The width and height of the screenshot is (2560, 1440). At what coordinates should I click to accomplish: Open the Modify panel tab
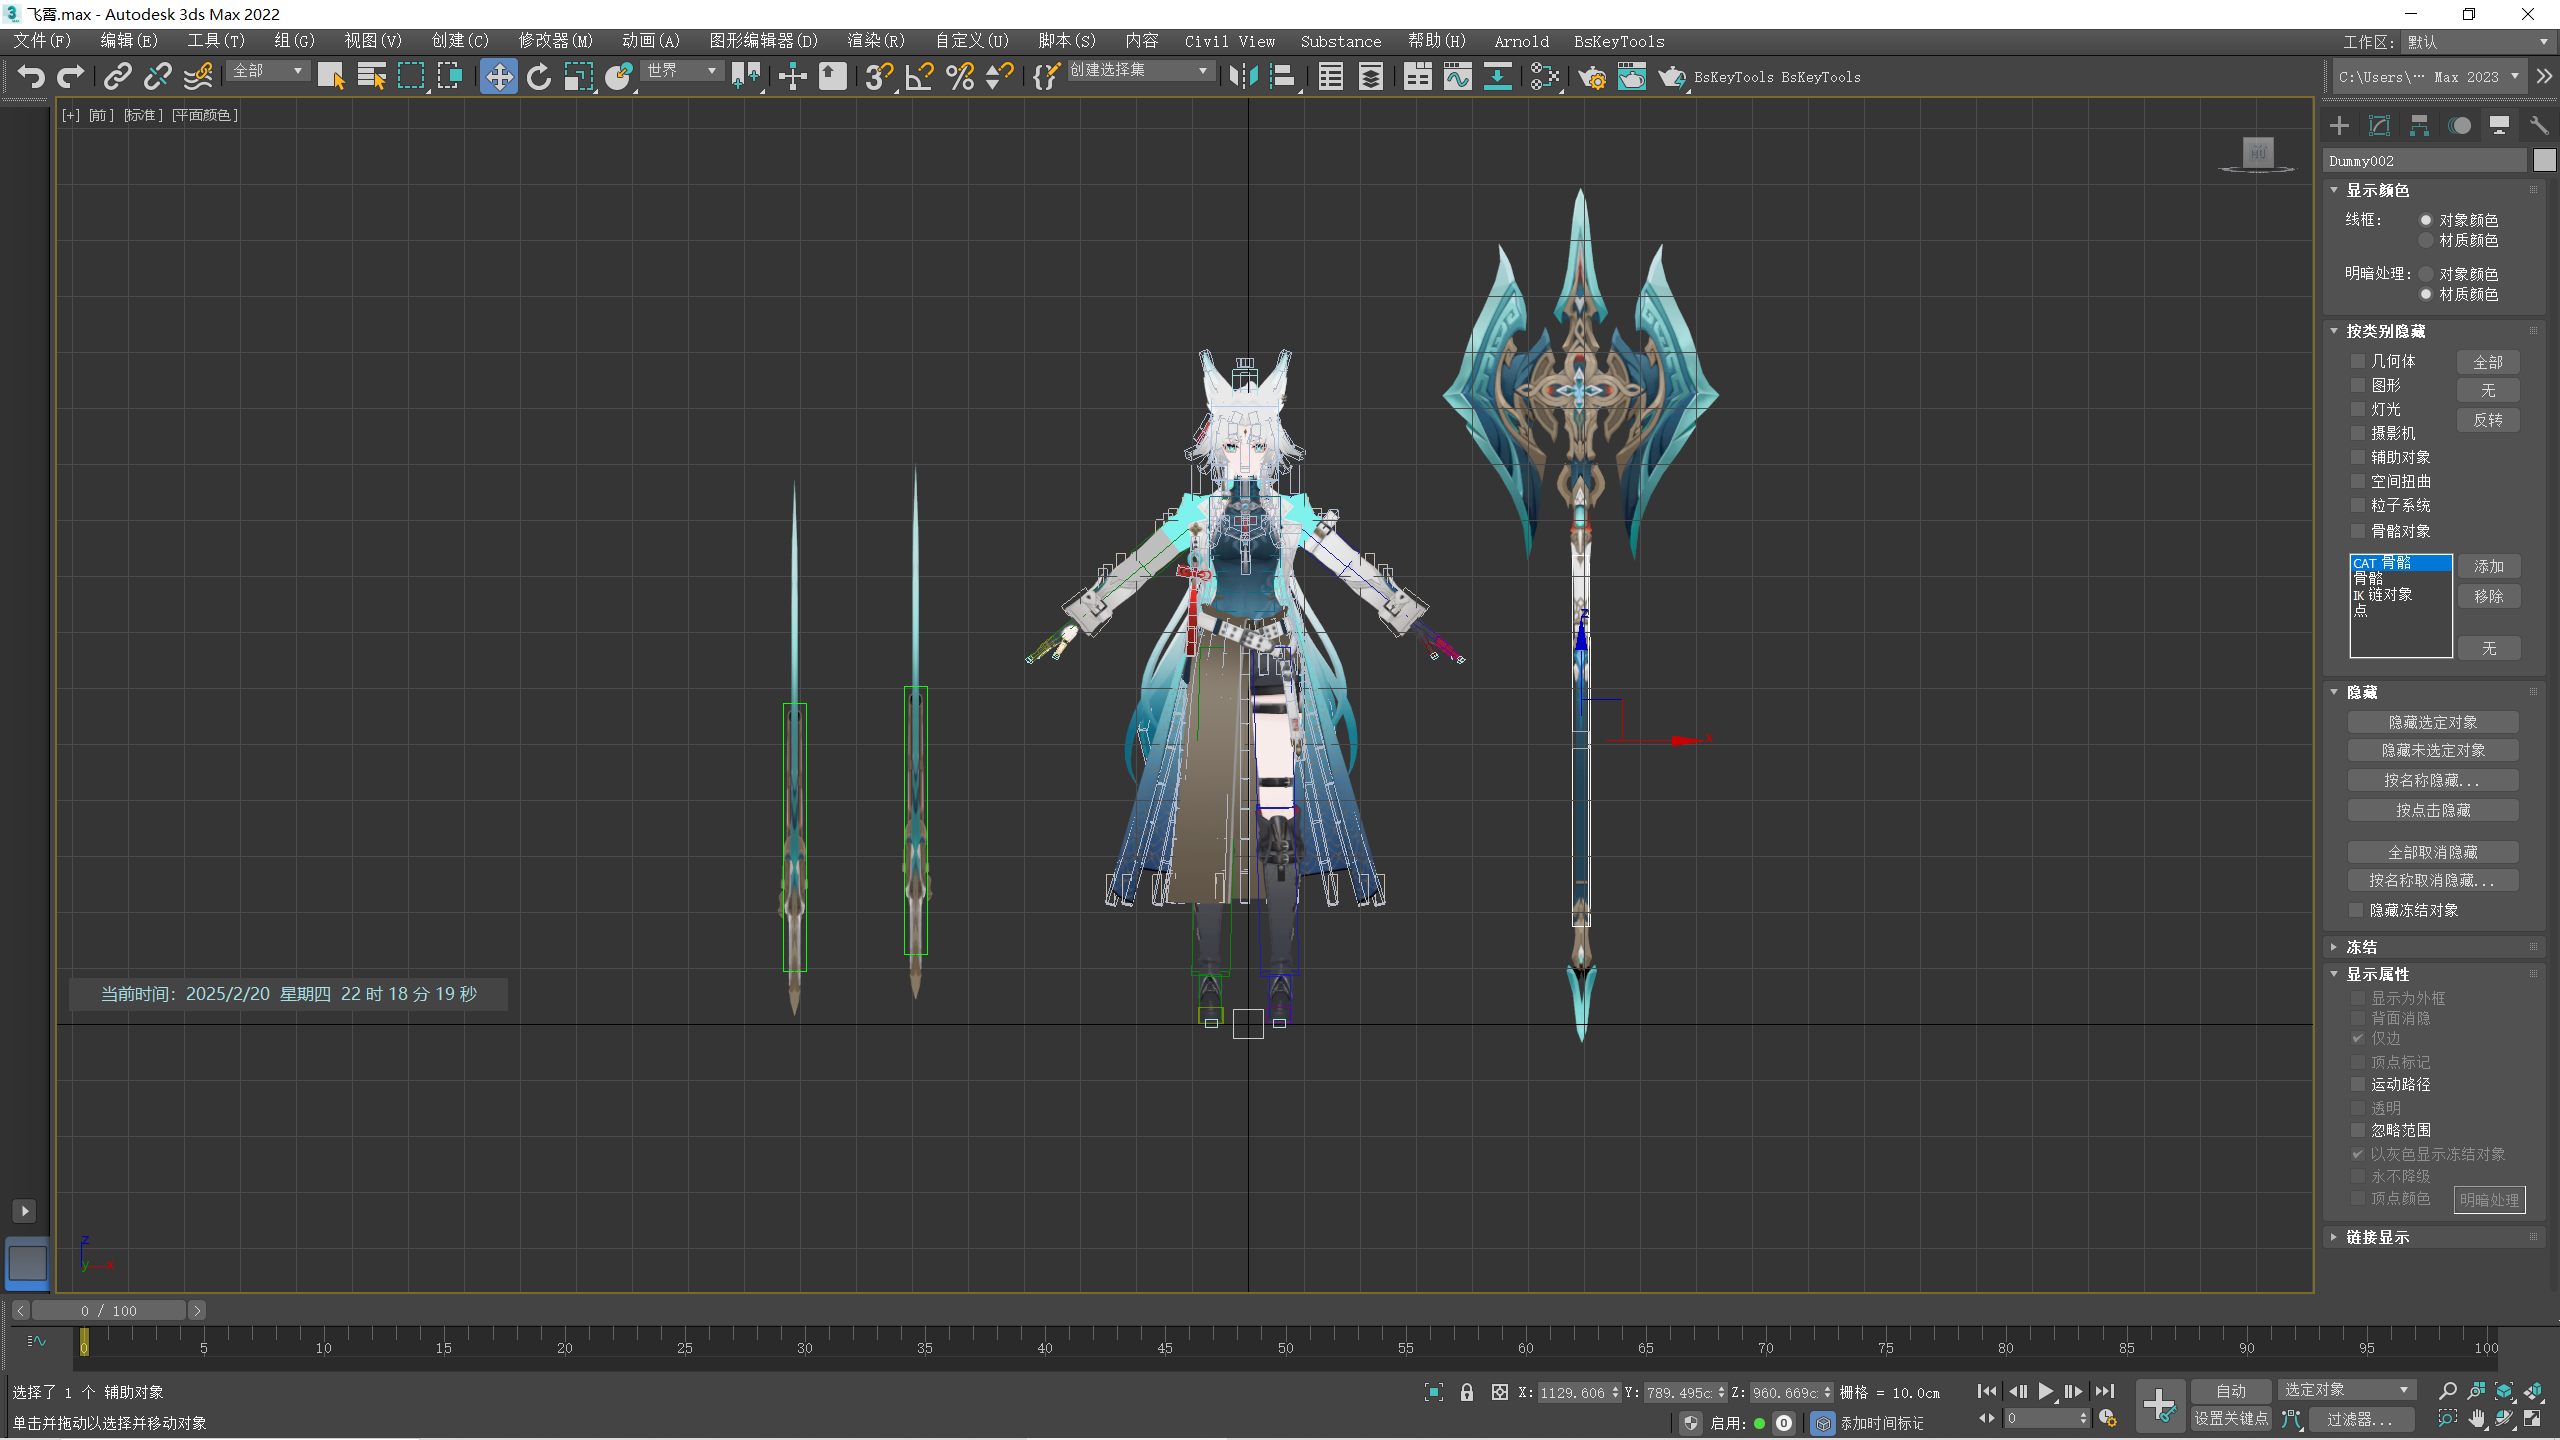[2379, 125]
